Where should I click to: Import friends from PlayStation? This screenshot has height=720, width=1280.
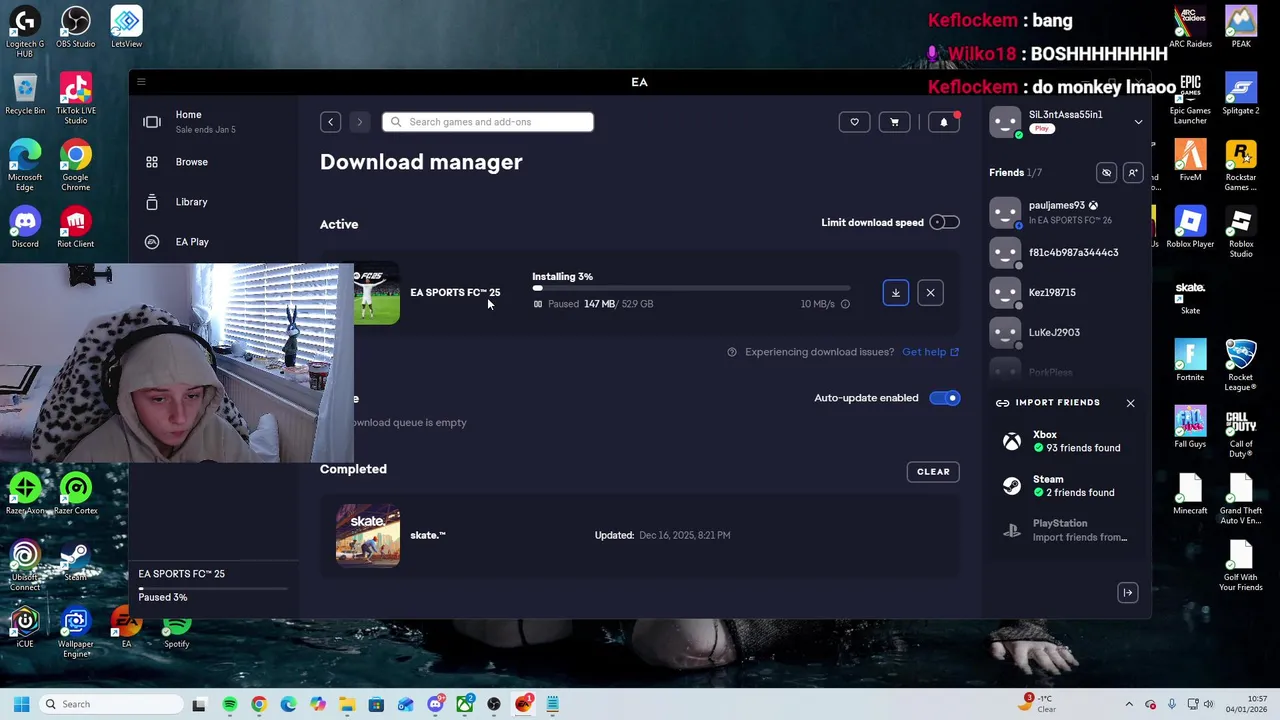coord(1066,530)
